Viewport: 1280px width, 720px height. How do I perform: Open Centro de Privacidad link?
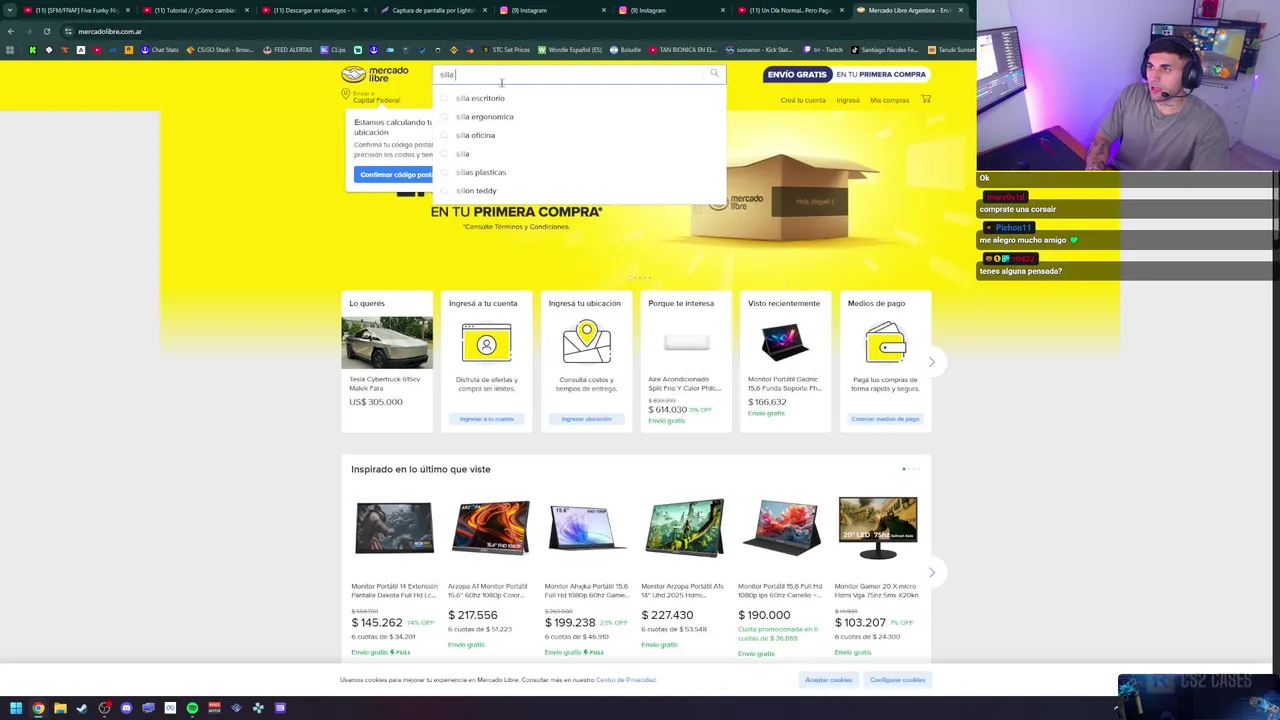[625, 680]
